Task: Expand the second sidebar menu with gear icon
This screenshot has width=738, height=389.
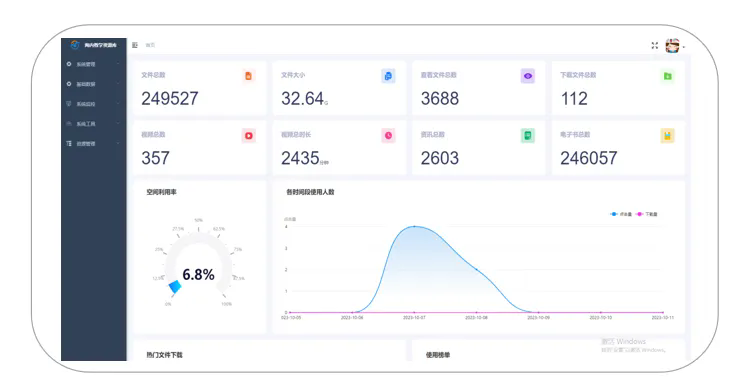Action: 93,84
